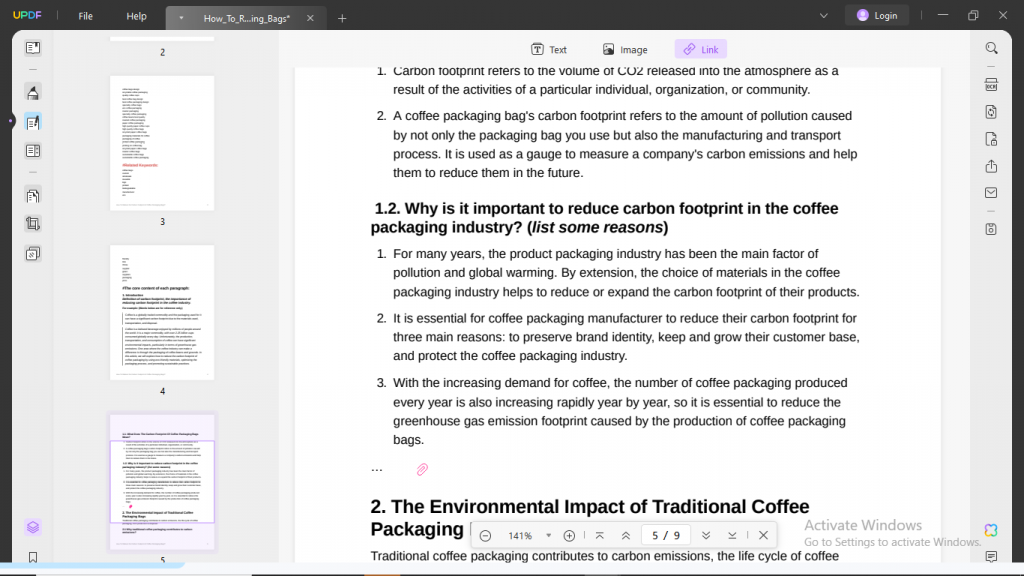Switch to Text editing mode
This screenshot has width=1024, height=576.
(x=548, y=49)
